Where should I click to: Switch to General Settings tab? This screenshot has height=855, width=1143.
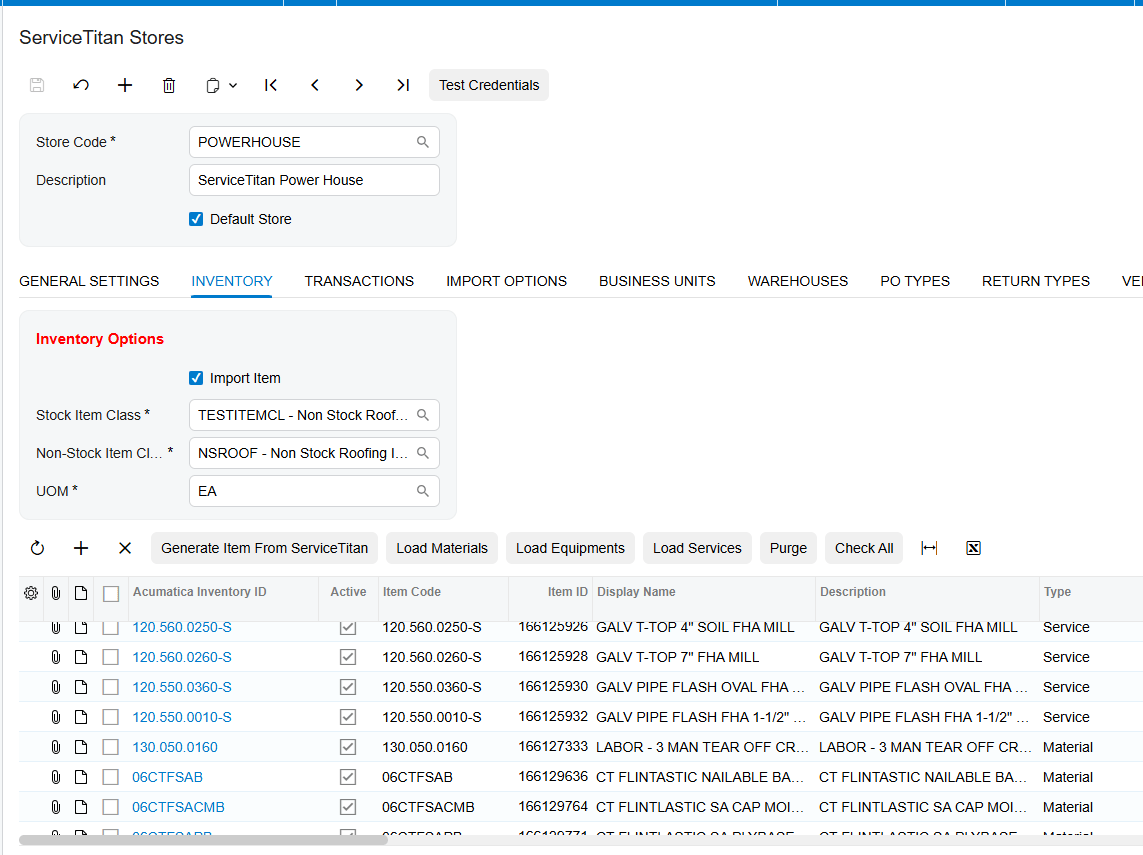point(89,281)
